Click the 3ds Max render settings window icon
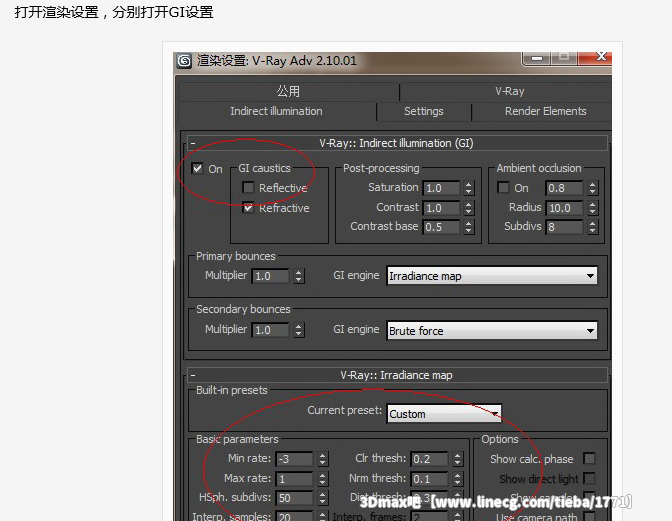Image resolution: width=672 pixels, height=521 pixels. click(184, 61)
